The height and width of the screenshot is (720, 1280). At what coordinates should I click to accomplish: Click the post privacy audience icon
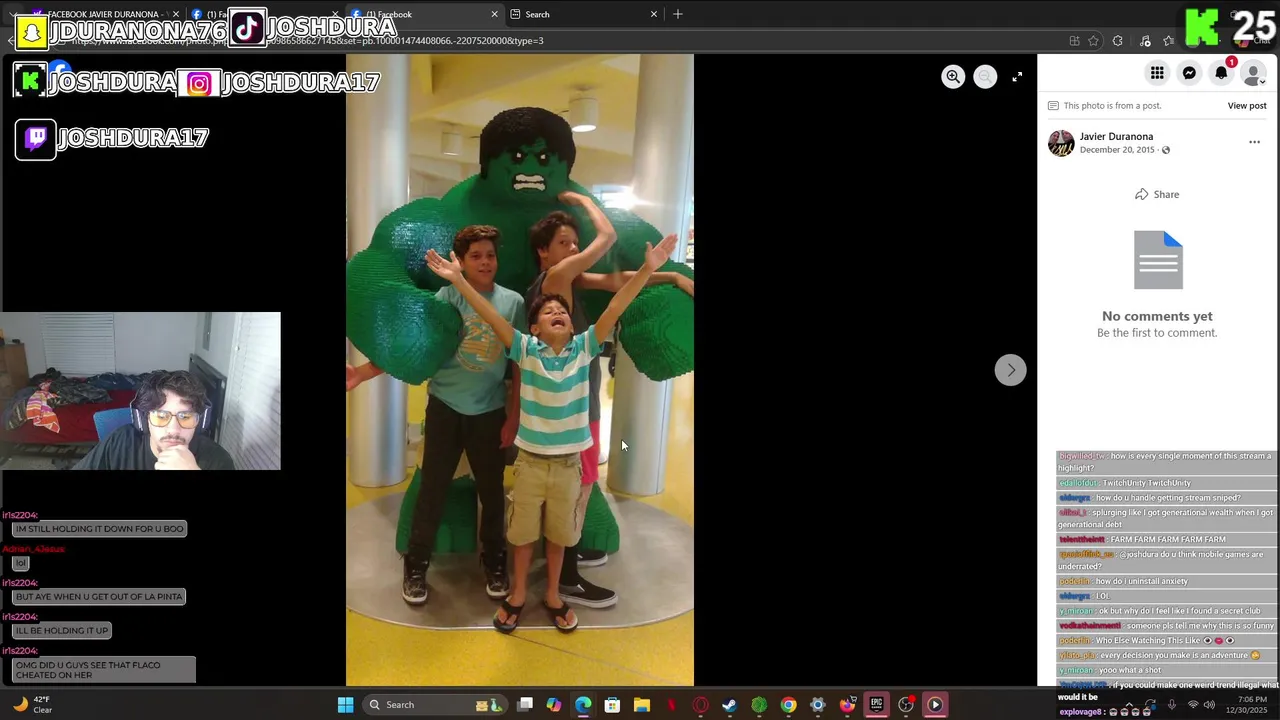pos(1165,150)
